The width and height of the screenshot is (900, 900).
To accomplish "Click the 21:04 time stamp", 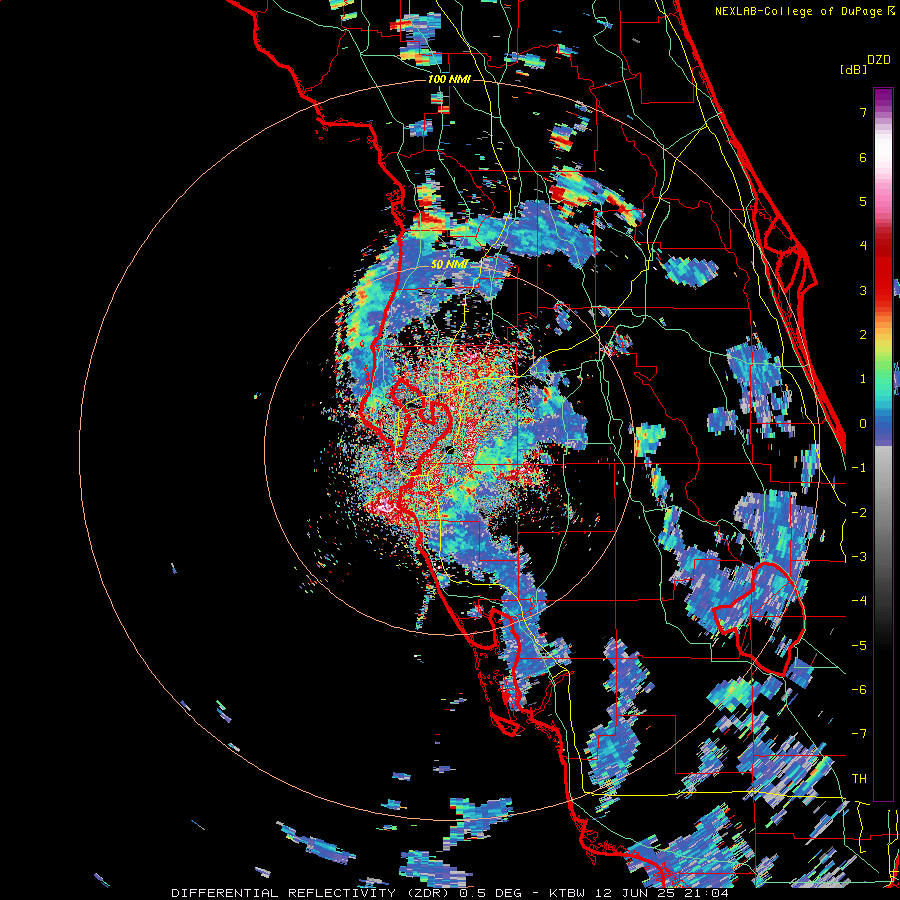I will (x=705, y=893).
